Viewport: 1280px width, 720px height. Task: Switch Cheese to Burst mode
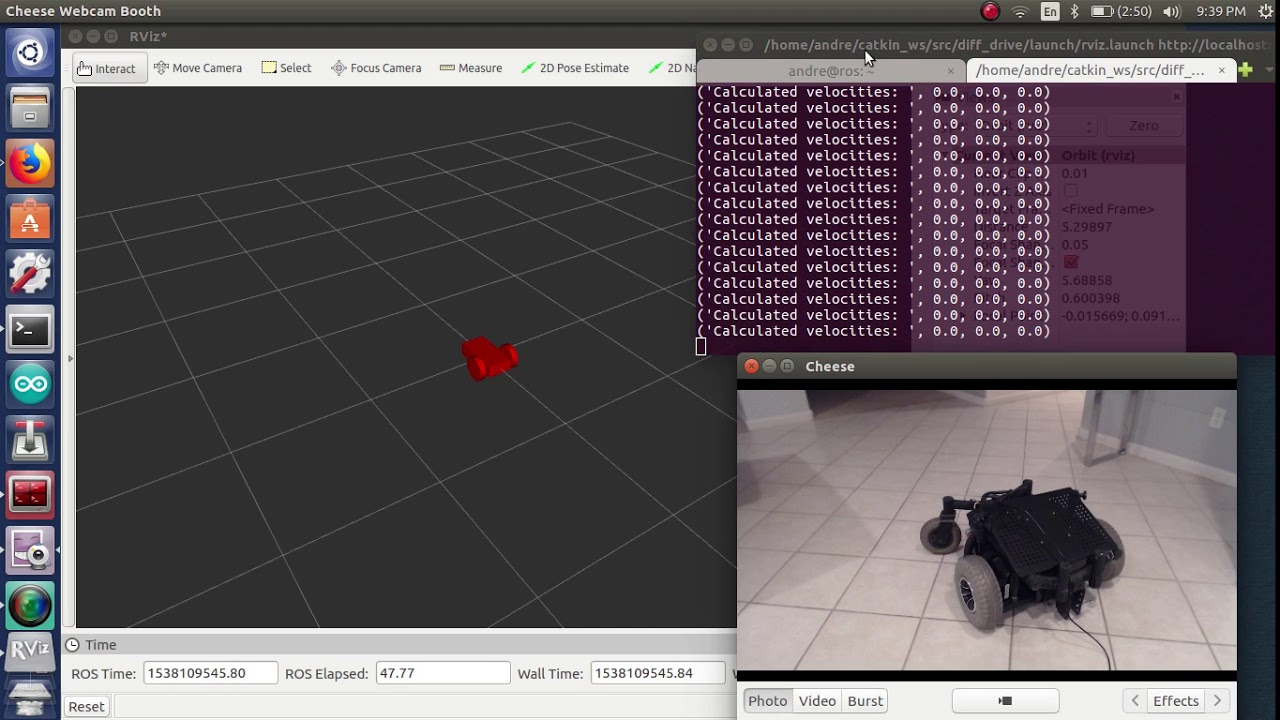pos(865,701)
